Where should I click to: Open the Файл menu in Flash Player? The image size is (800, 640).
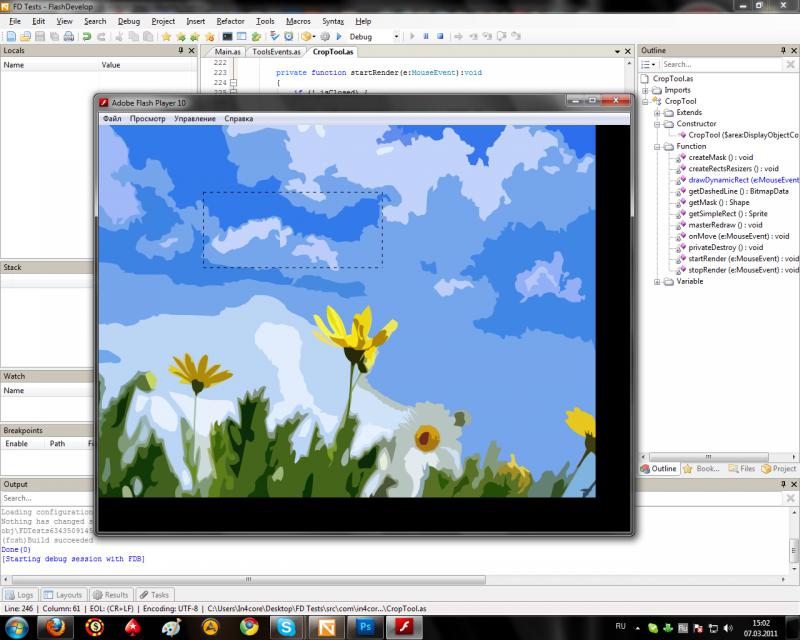(112, 118)
